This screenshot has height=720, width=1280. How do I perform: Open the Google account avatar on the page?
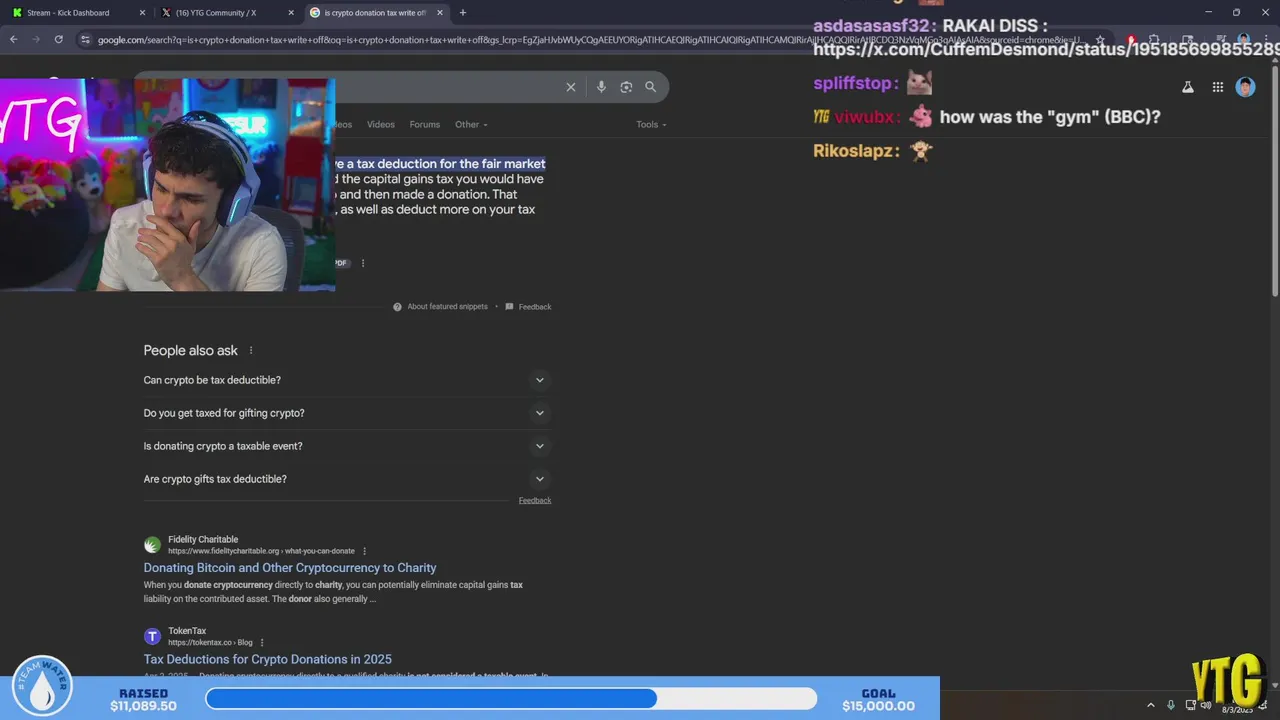1245,87
